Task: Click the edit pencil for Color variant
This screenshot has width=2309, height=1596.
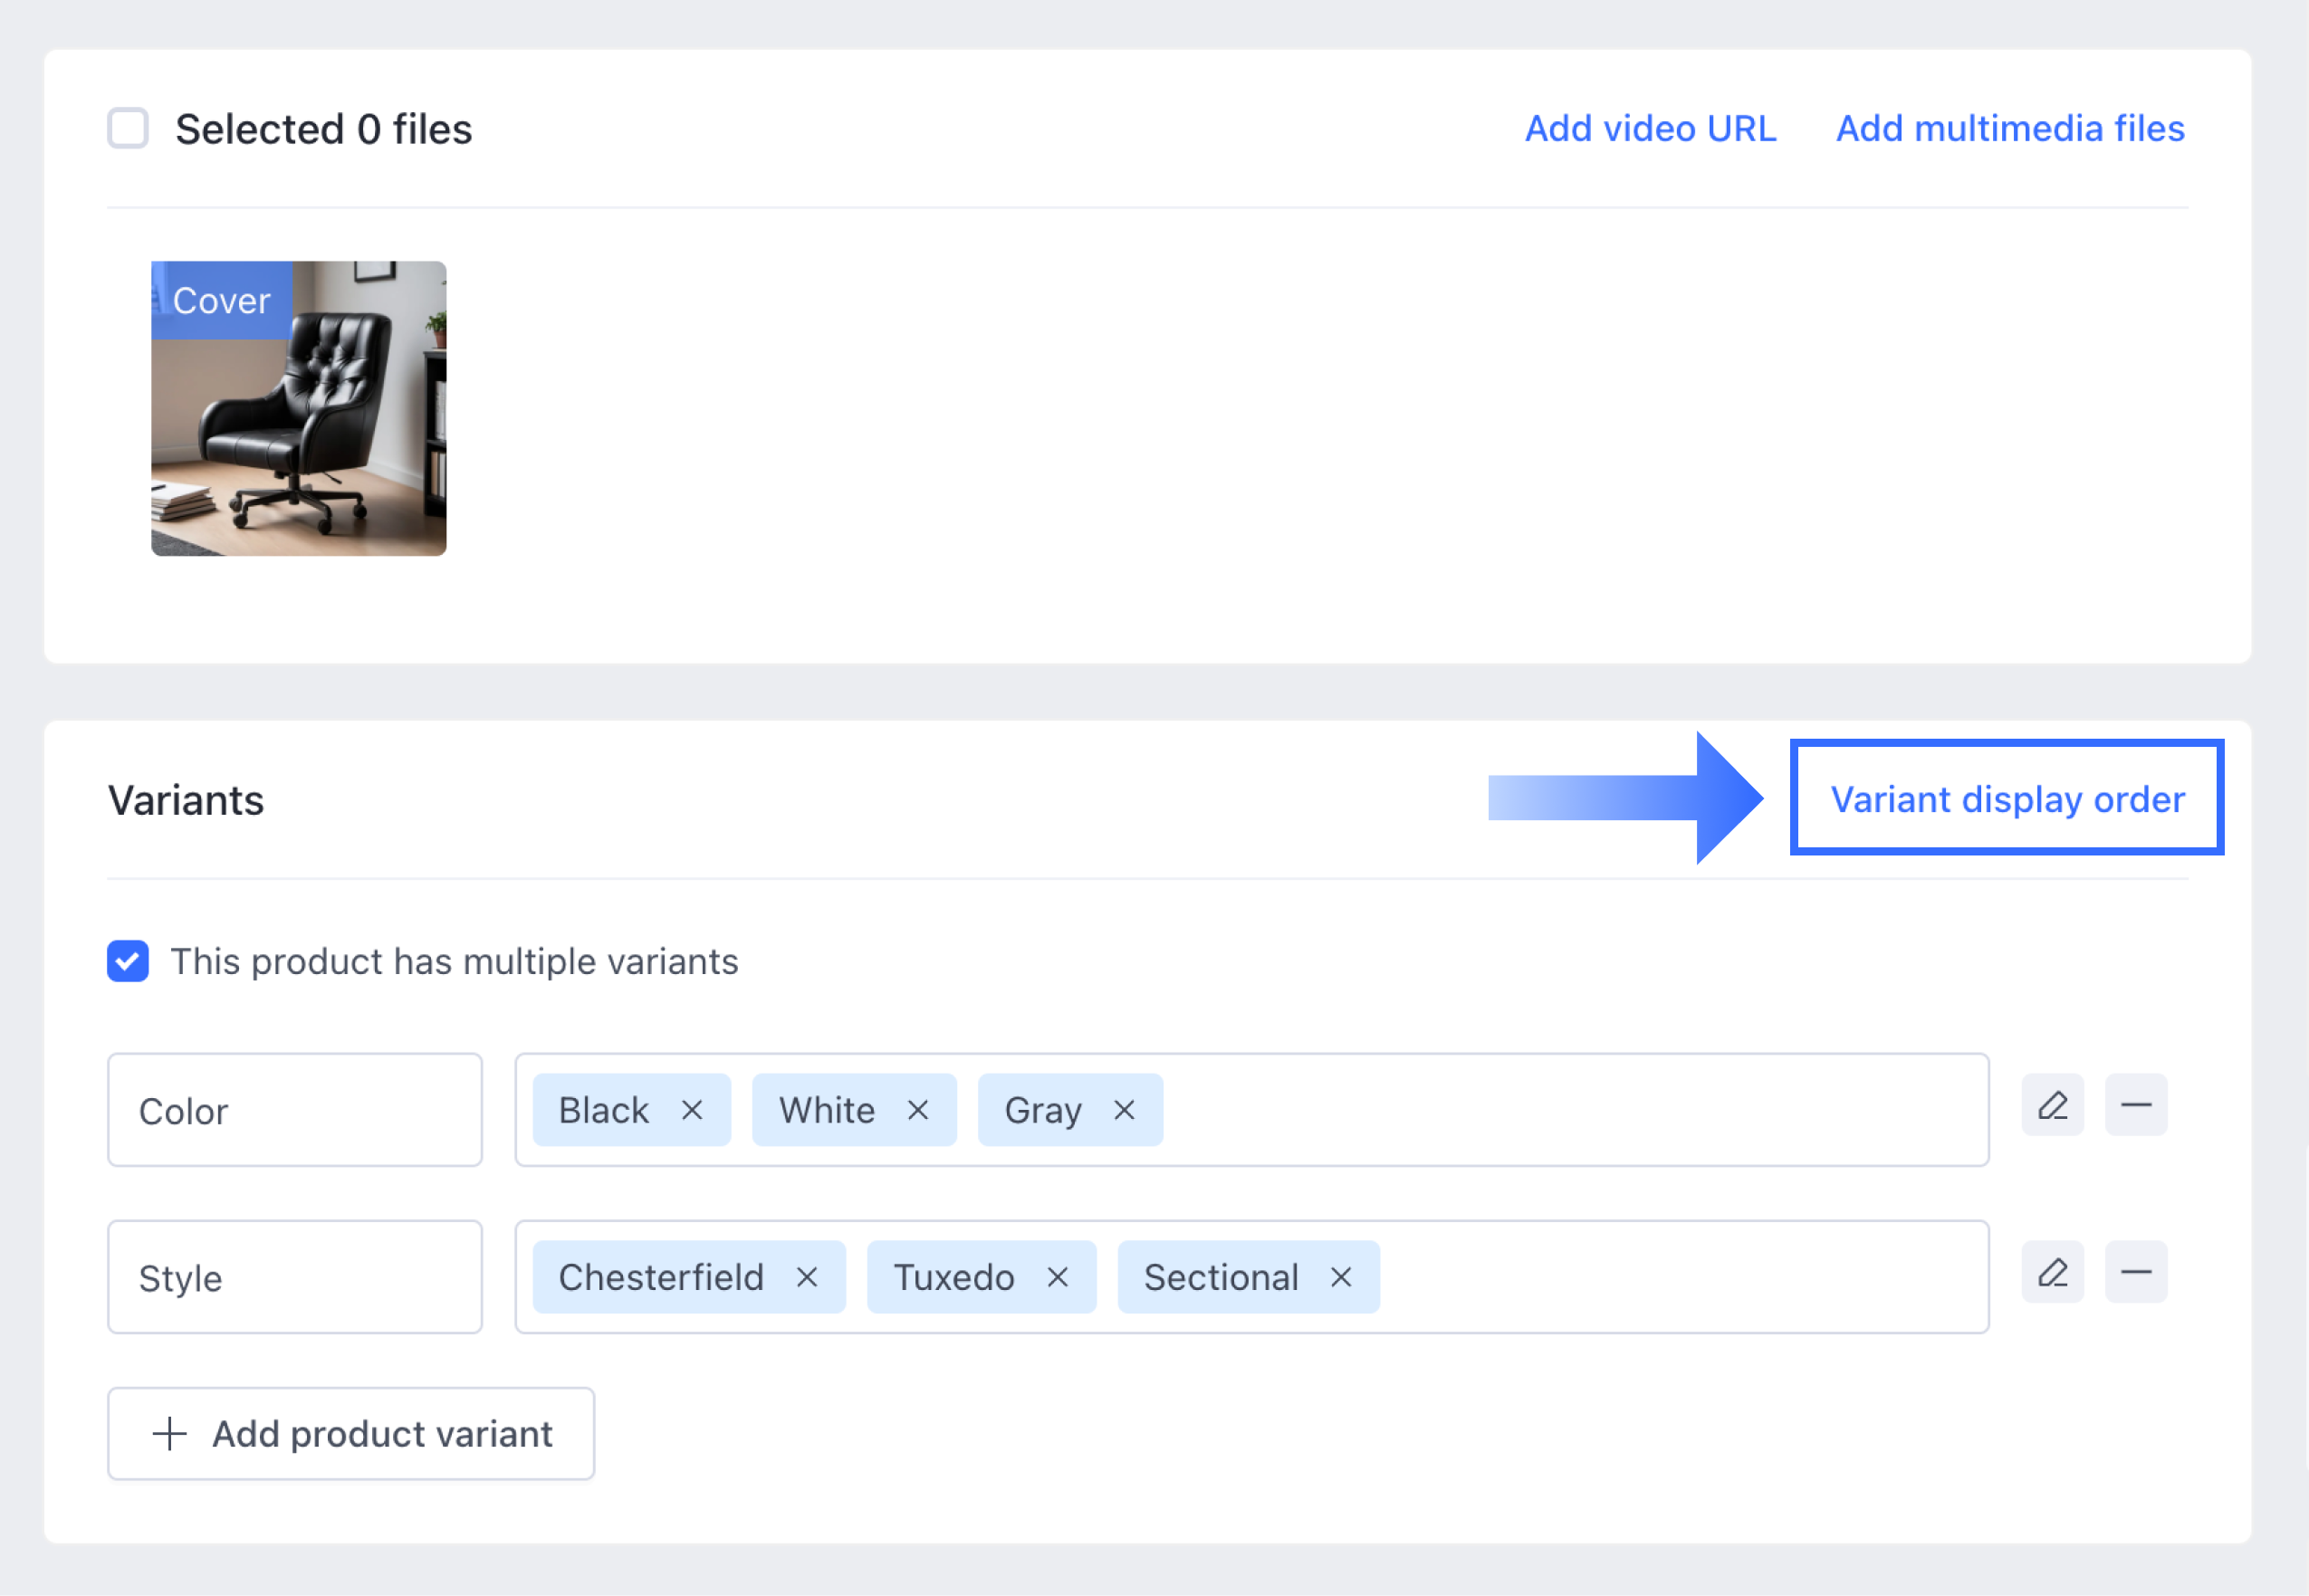Action: (x=2052, y=1105)
